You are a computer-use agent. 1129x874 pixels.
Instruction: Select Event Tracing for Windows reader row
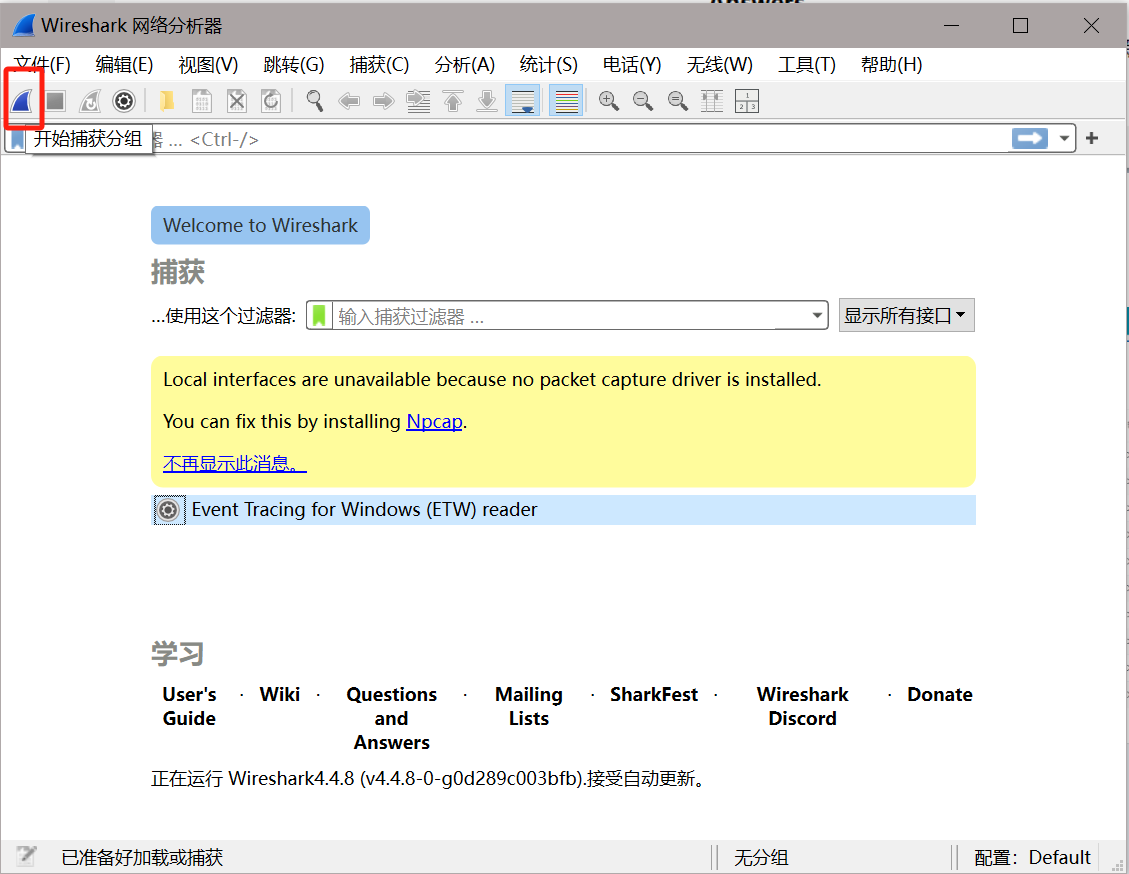564,510
